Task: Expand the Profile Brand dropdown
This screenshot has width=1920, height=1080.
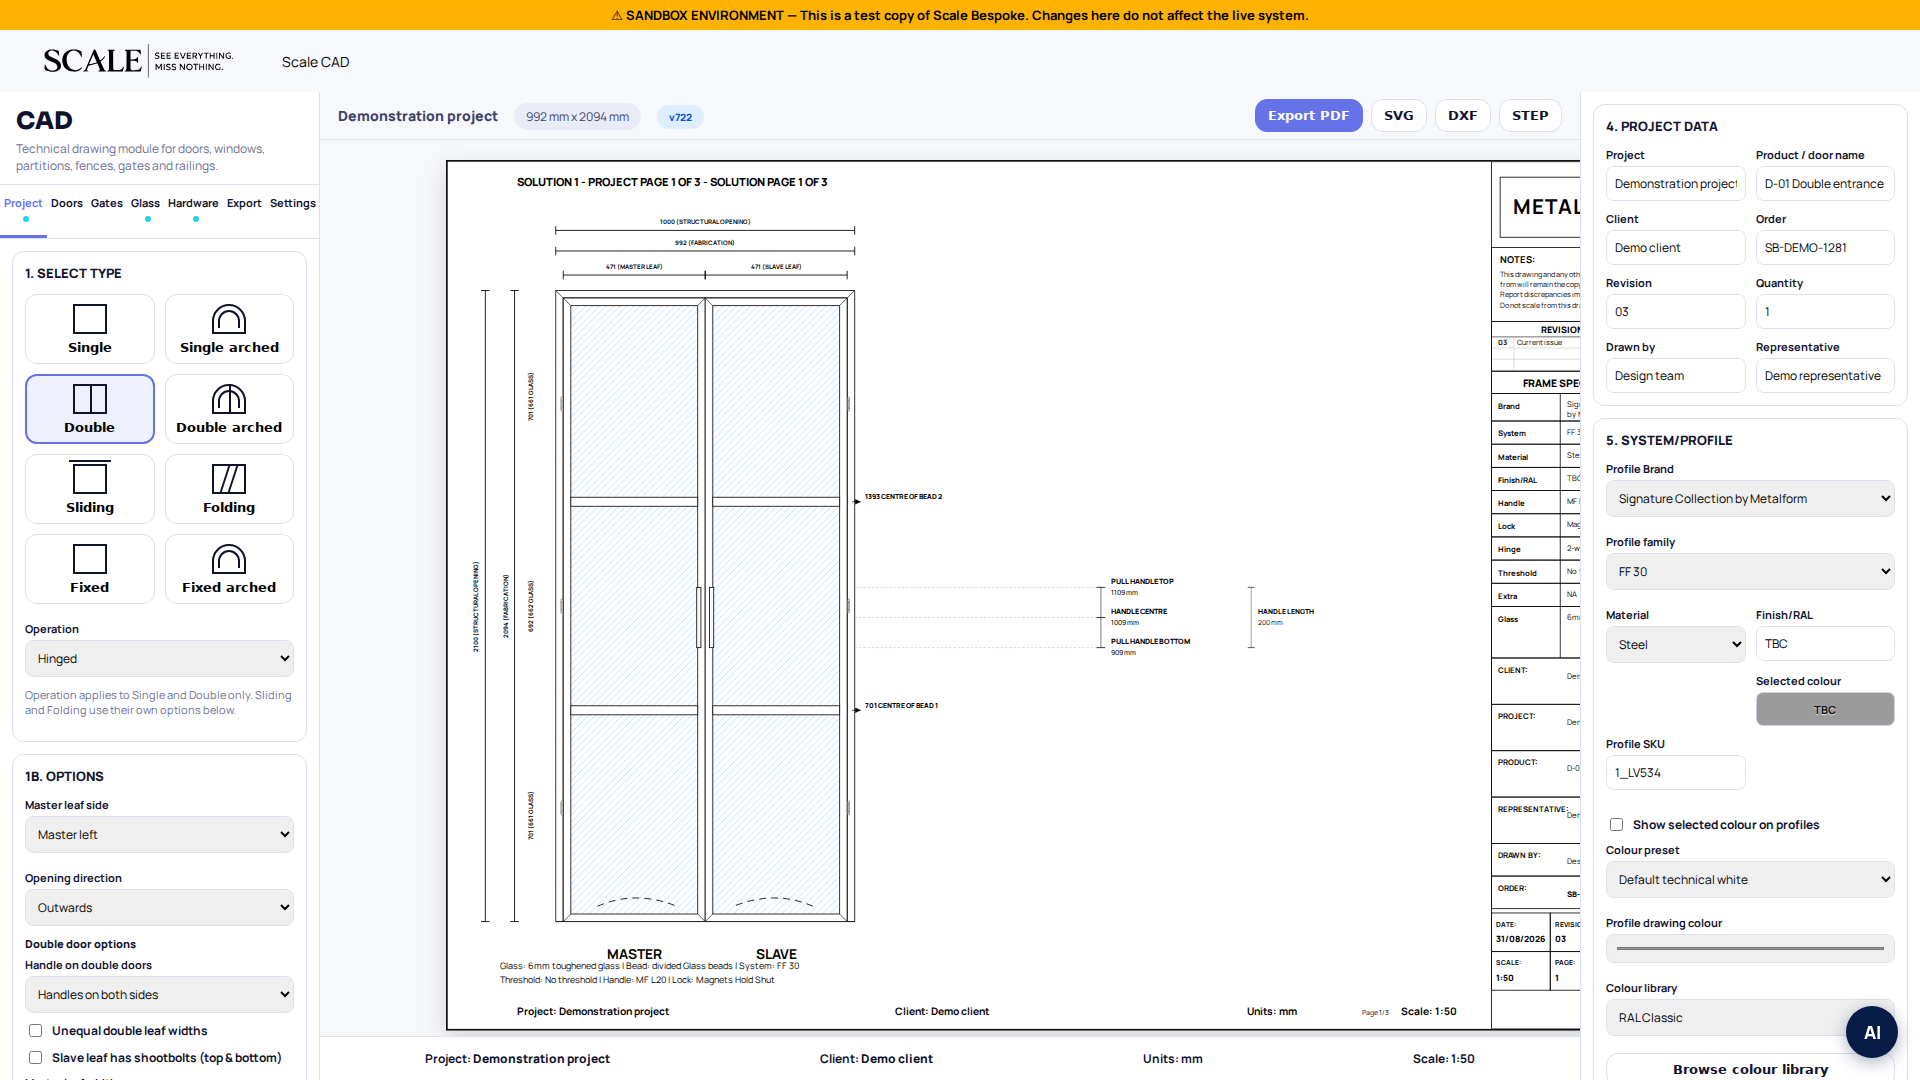Action: (1750, 499)
